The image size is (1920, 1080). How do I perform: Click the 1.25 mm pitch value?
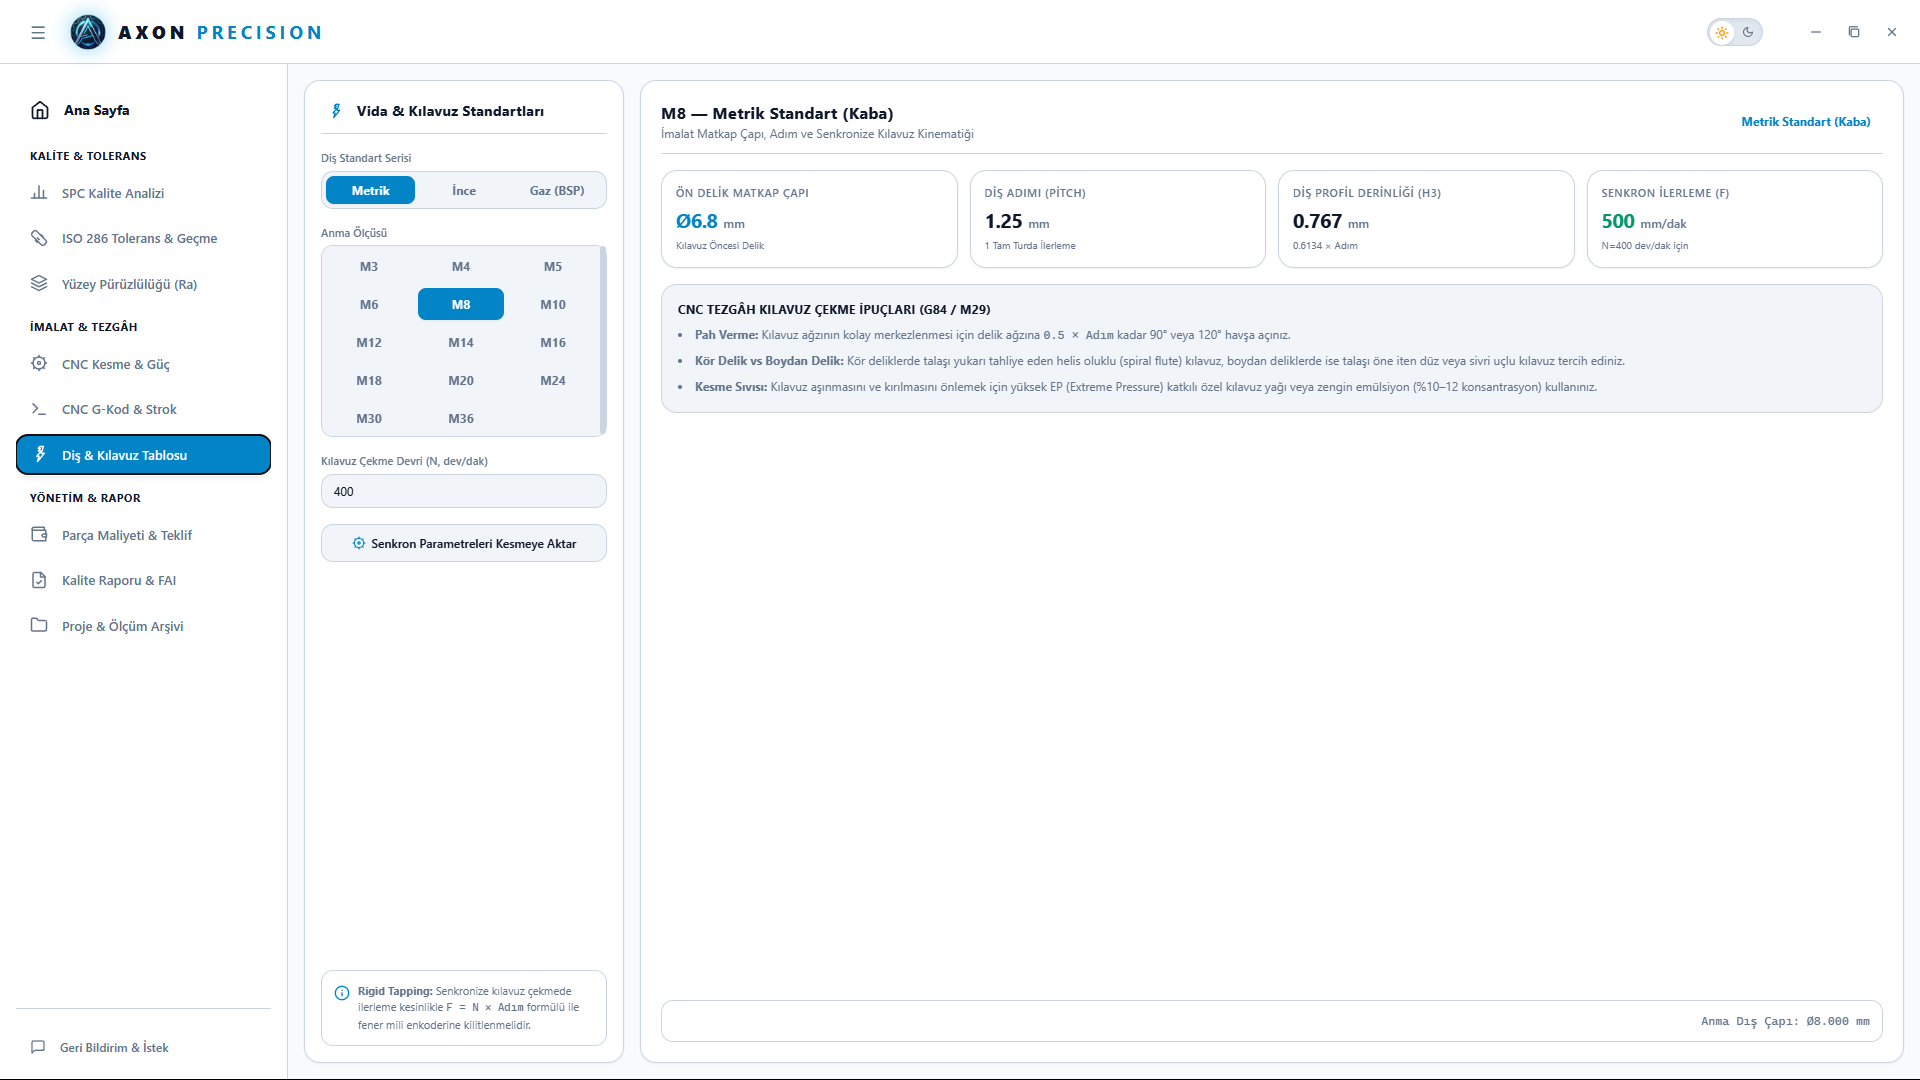pyautogui.click(x=1017, y=222)
